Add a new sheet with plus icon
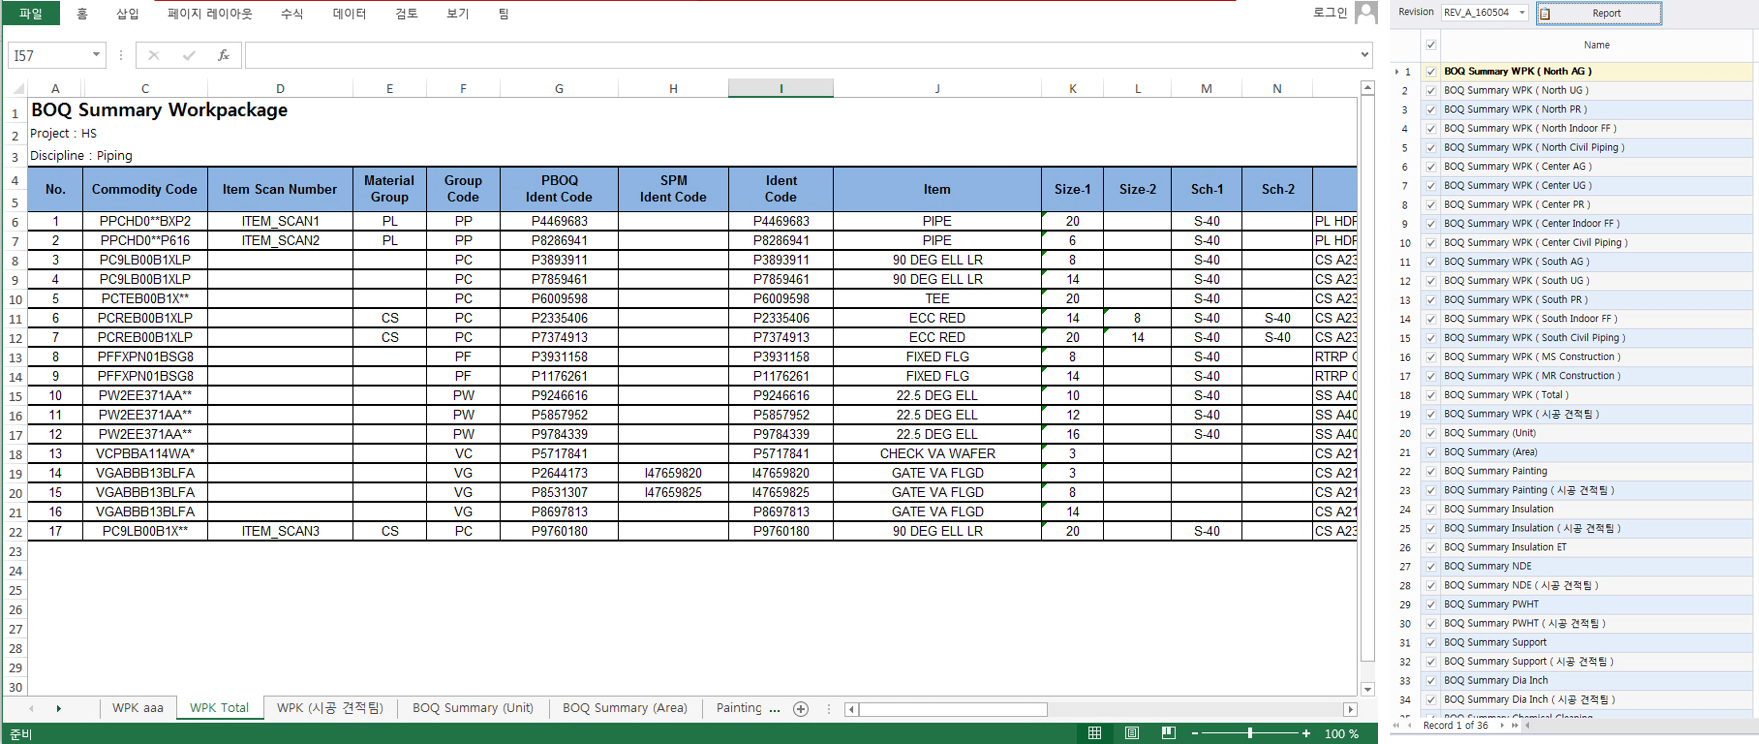Image resolution: width=1759 pixels, height=744 pixels. 800,709
